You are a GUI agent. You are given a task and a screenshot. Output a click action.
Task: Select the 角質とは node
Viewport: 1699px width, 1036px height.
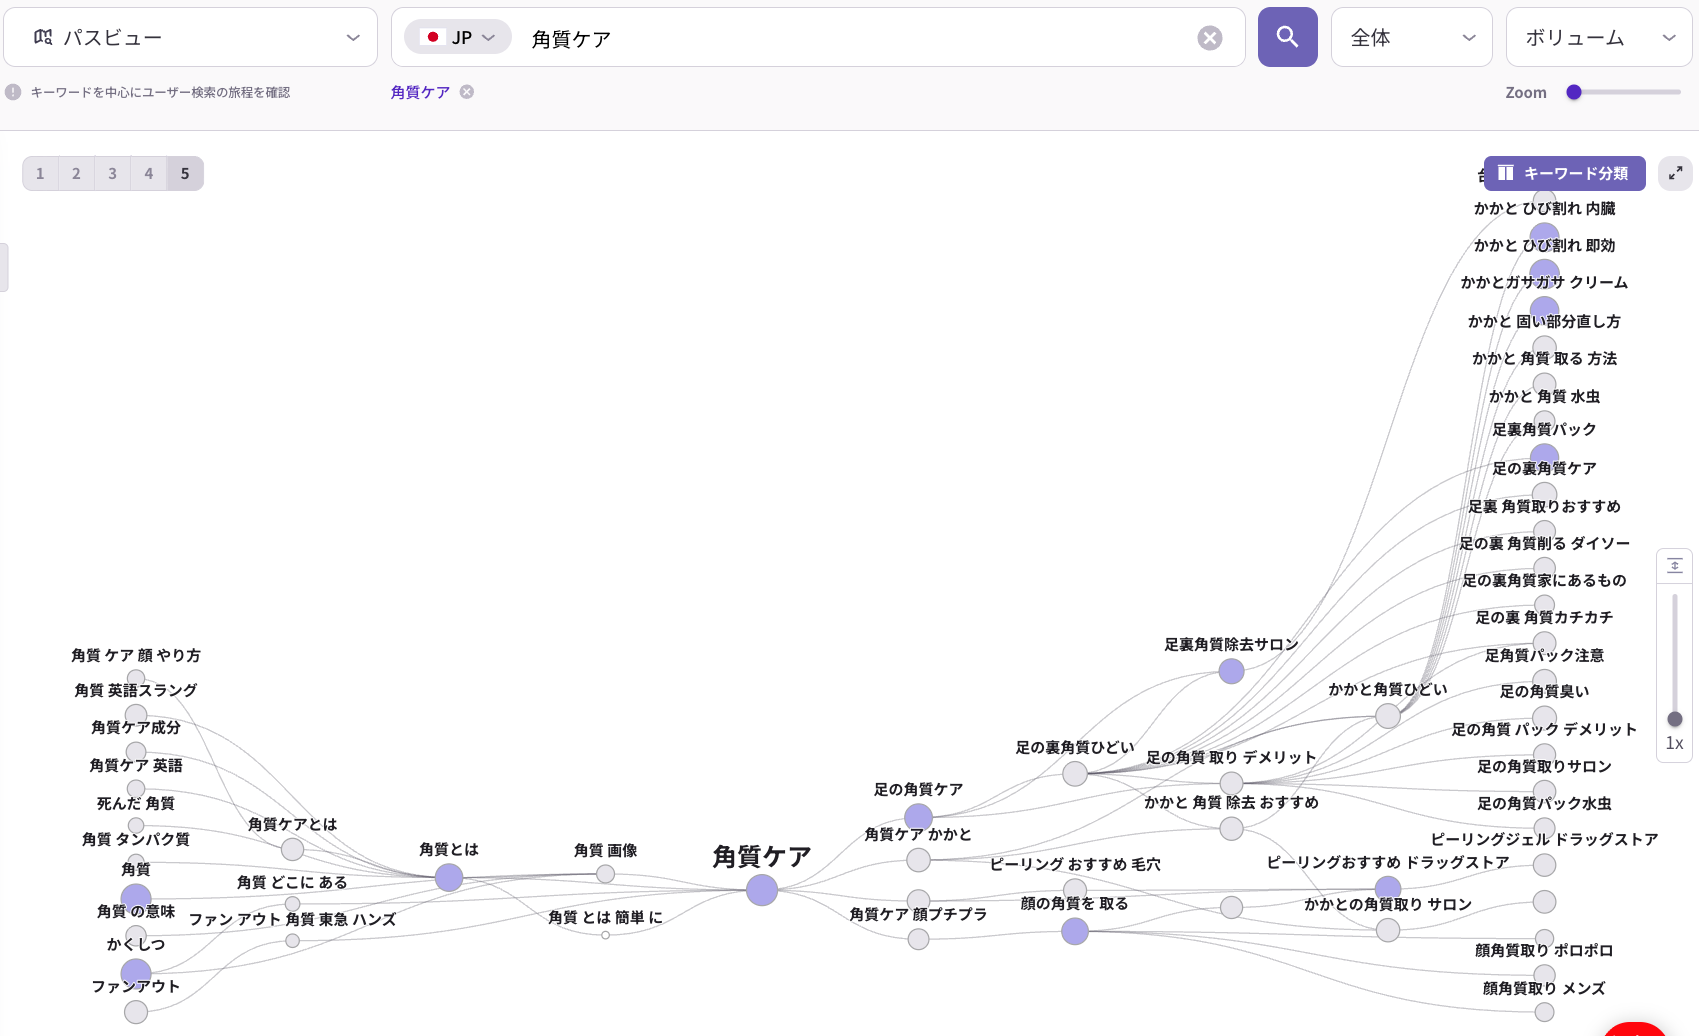pos(449,878)
